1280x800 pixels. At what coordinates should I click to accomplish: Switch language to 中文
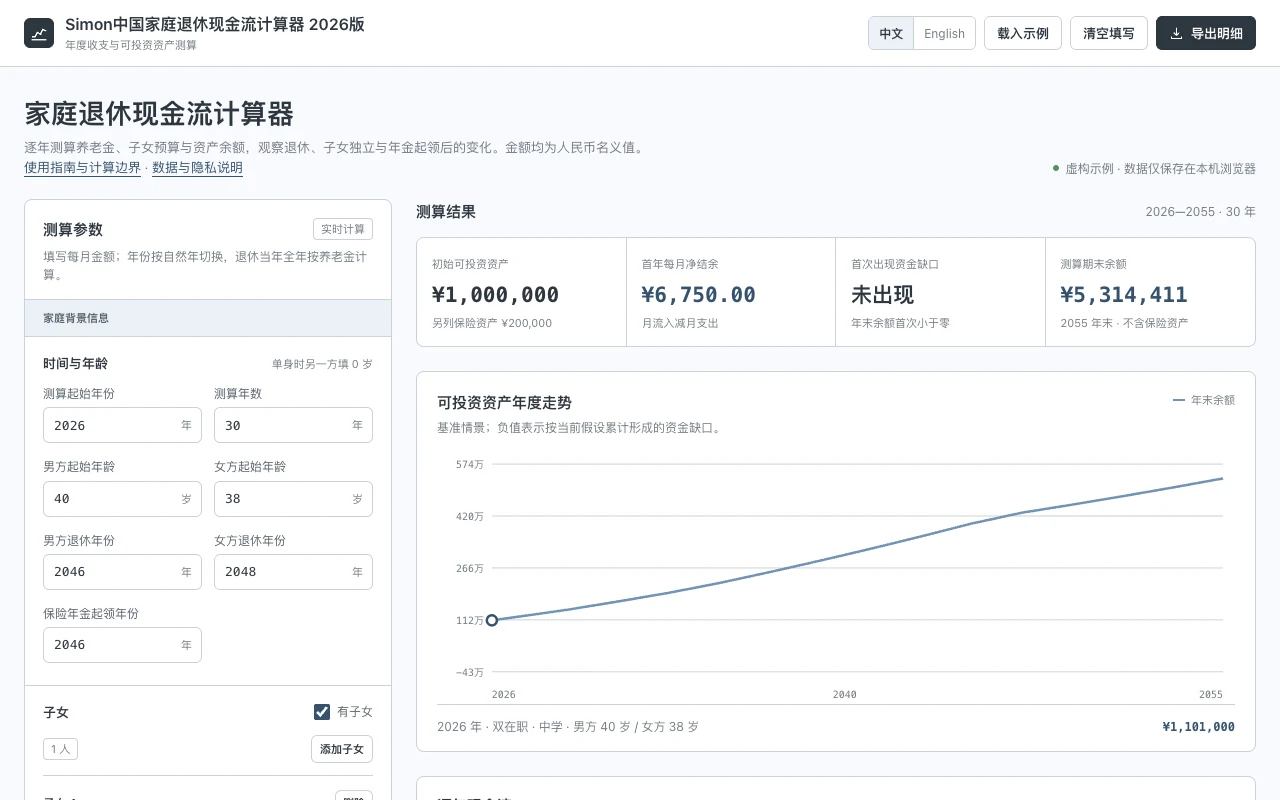click(891, 33)
